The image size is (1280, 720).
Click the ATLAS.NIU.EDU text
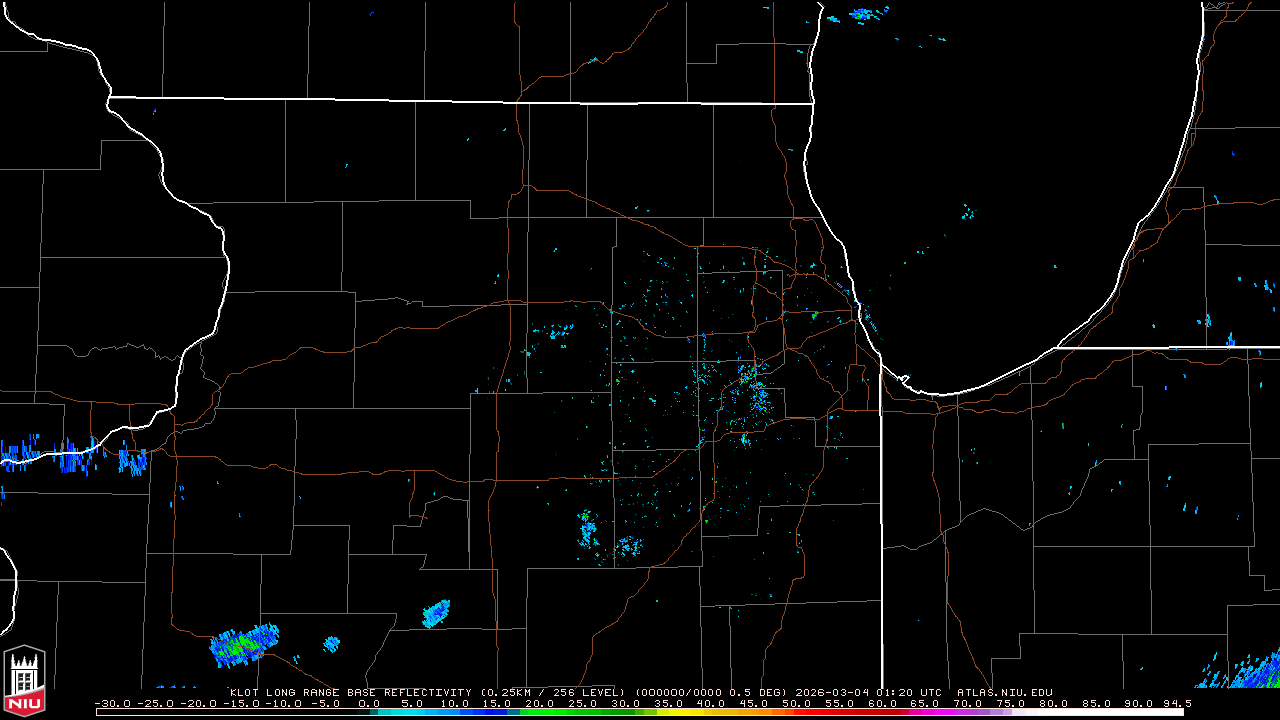pyautogui.click(x=1005, y=692)
